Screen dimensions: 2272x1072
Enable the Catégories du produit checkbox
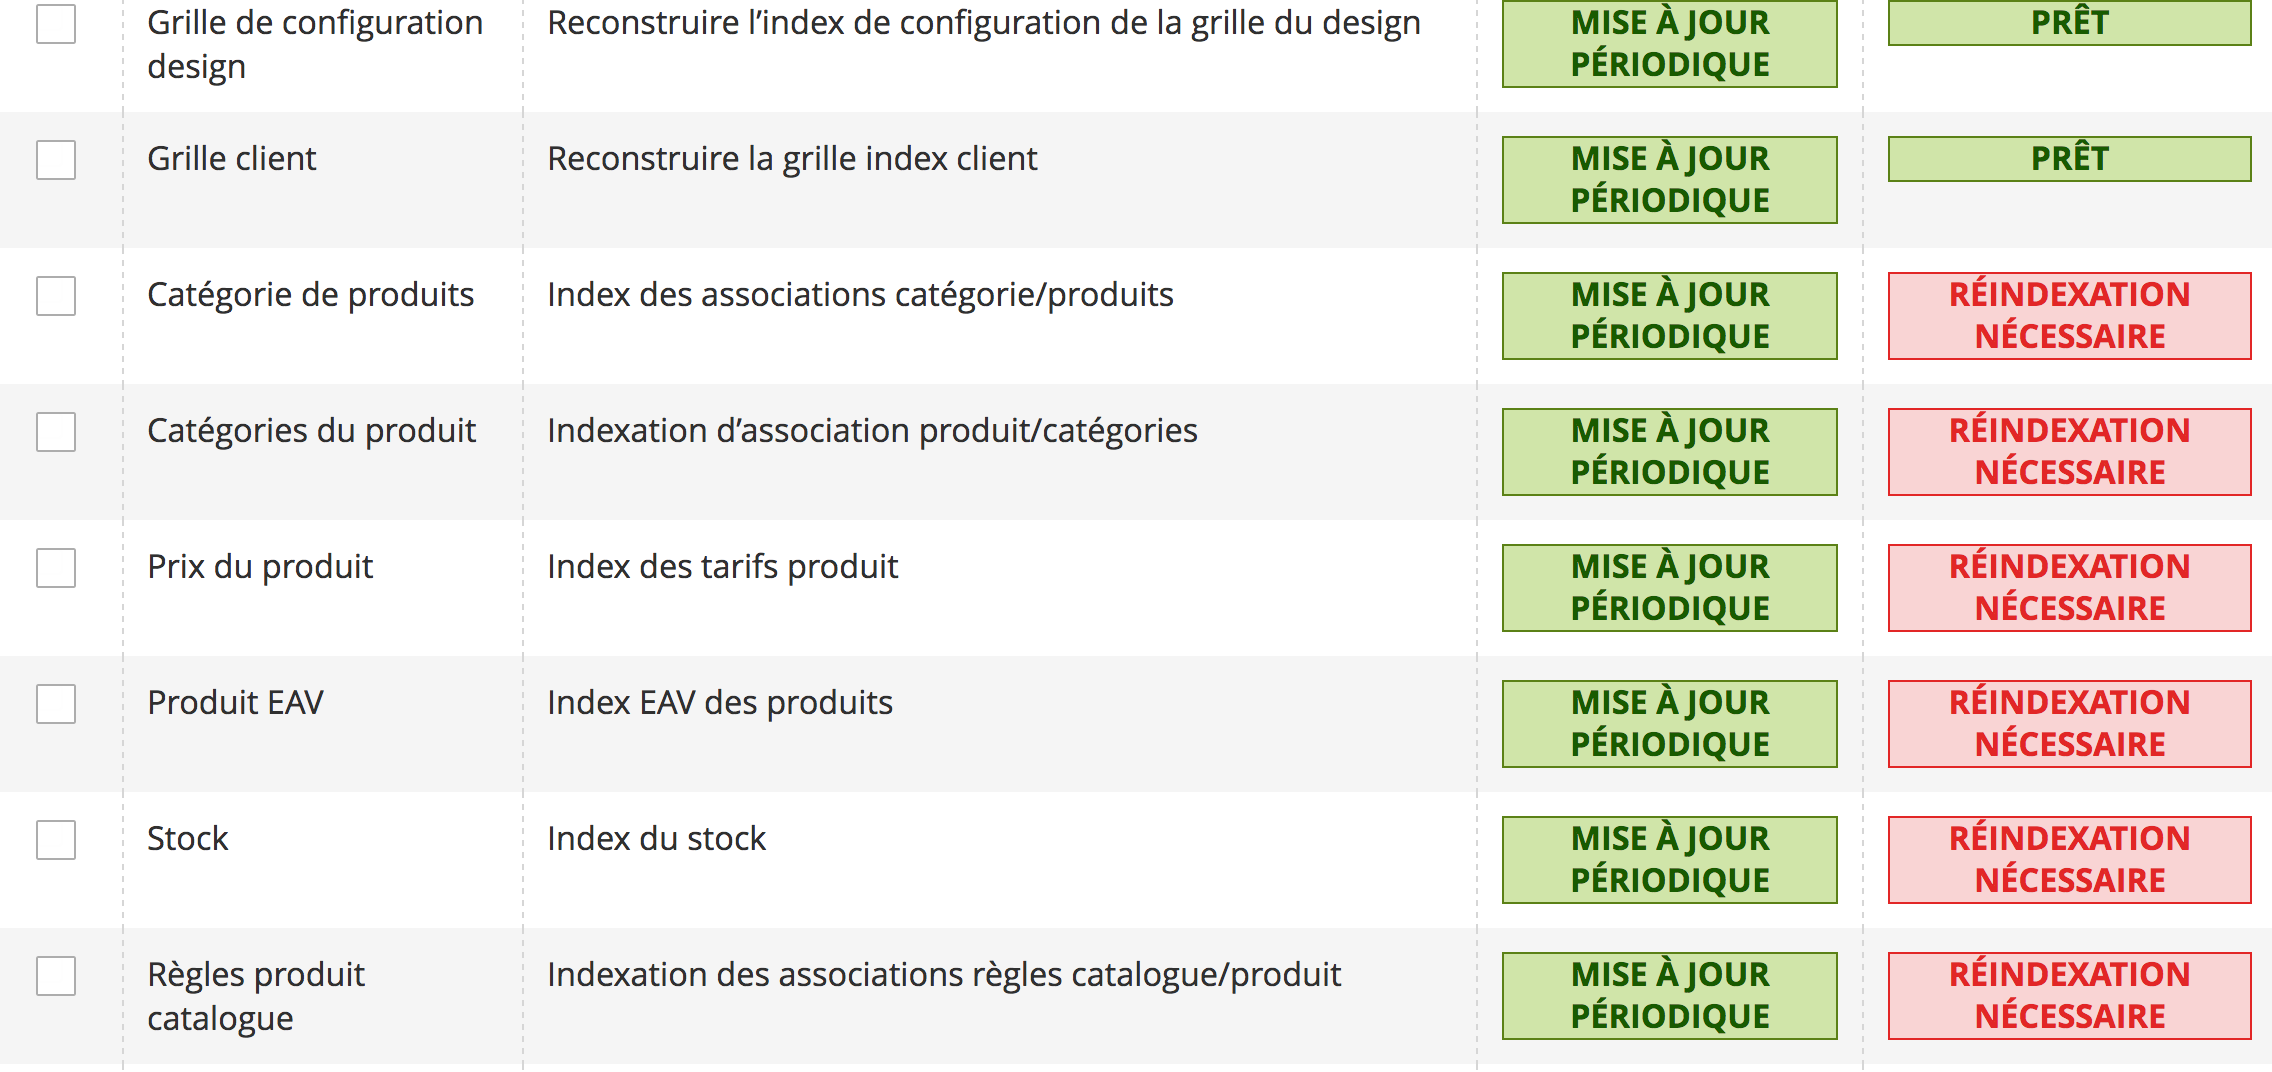[x=56, y=432]
